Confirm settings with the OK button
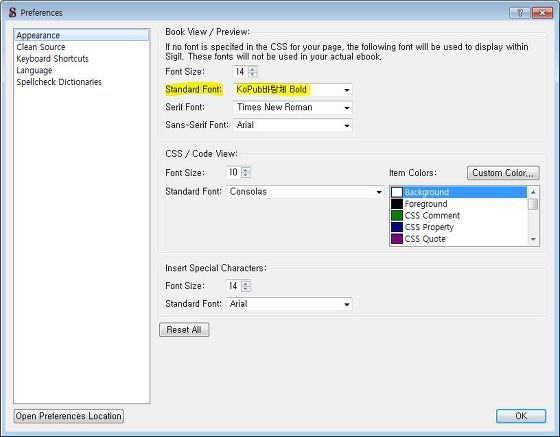This screenshot has height=437, width=560. tap(521, 416)
